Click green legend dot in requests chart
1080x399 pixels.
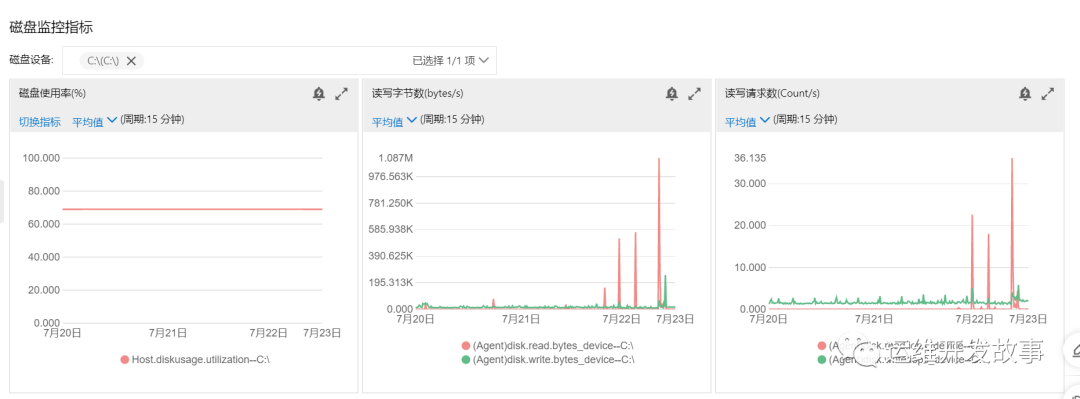tap(822, 359)
